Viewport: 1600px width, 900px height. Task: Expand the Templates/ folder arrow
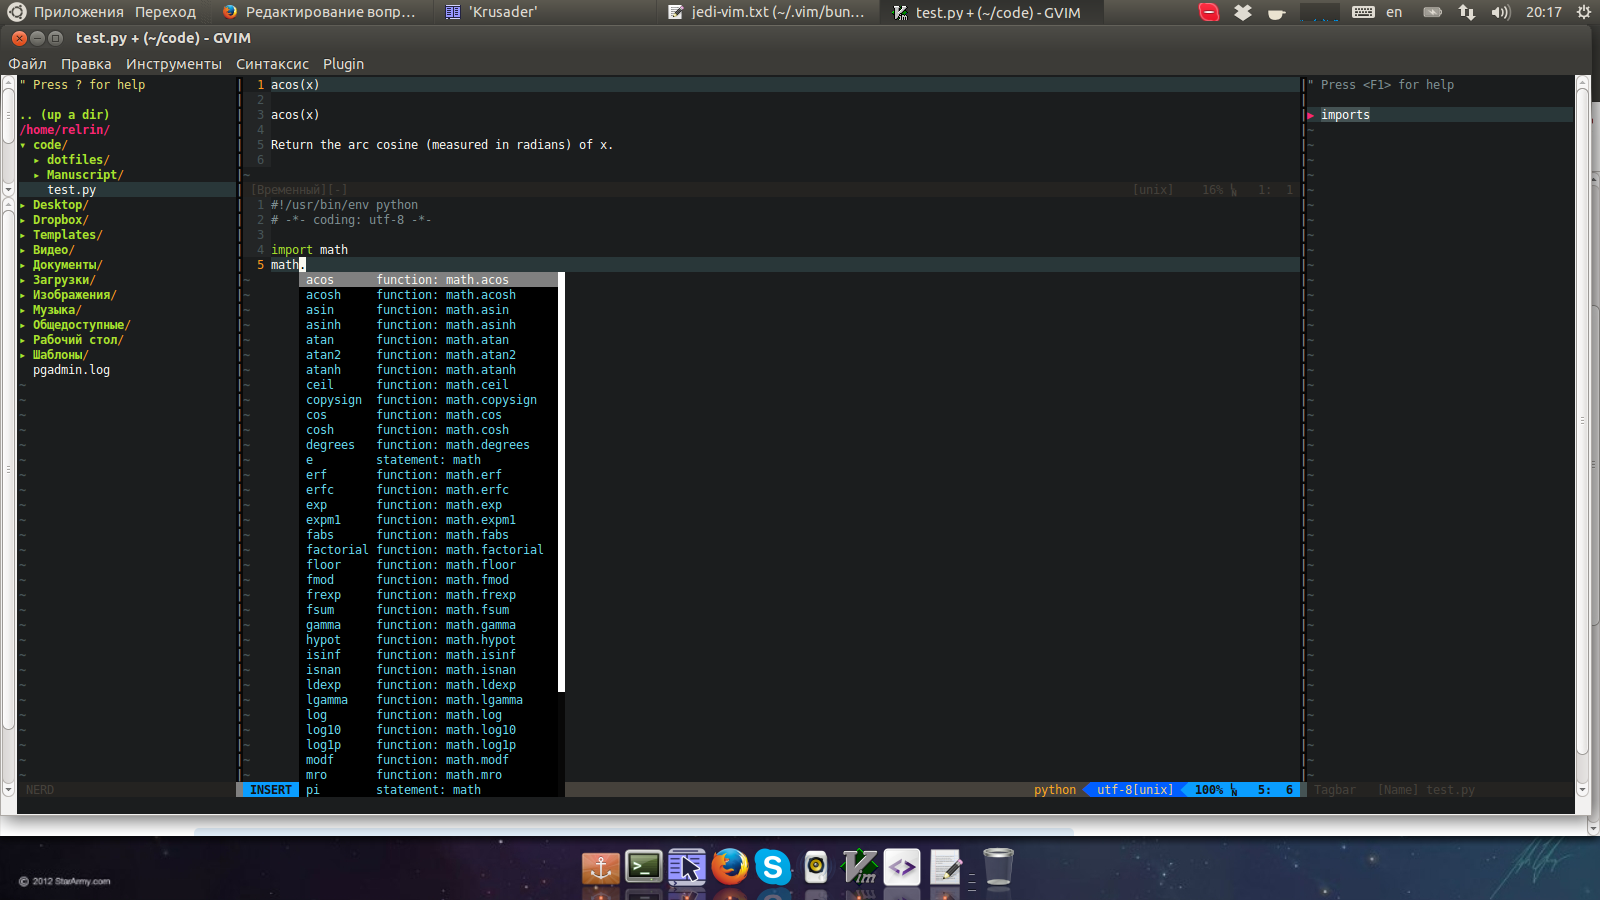coord(23,235)
